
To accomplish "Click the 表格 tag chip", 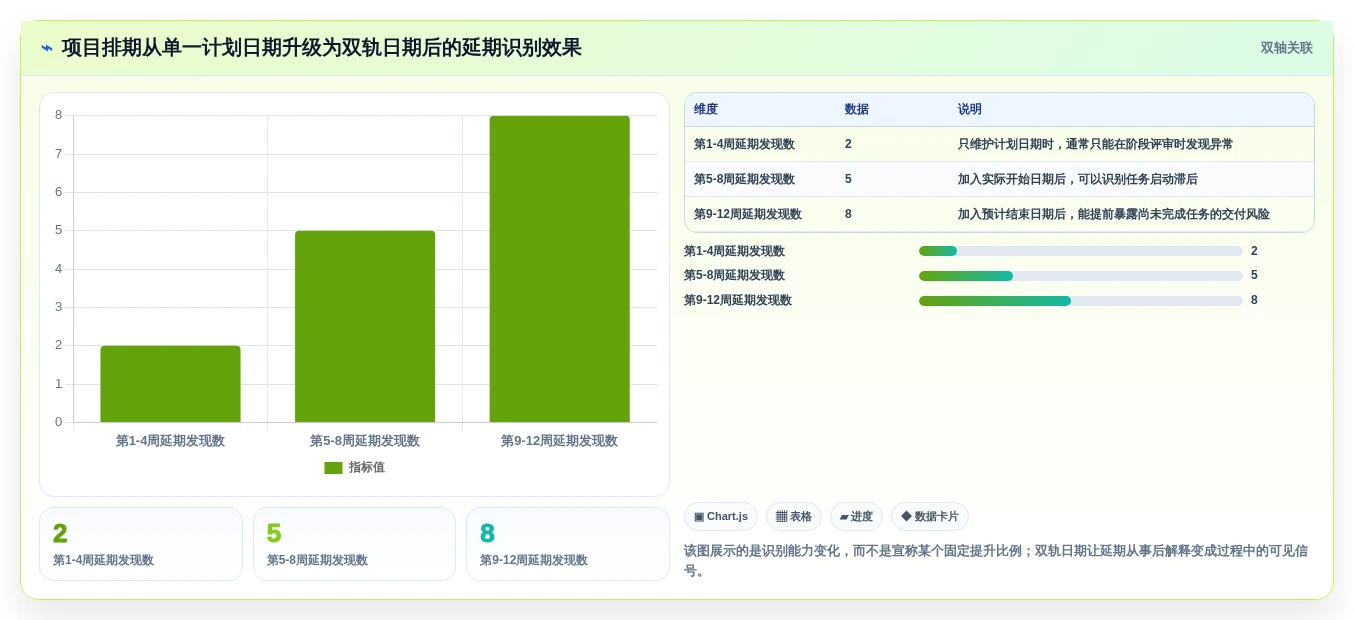I will [794, 516].
